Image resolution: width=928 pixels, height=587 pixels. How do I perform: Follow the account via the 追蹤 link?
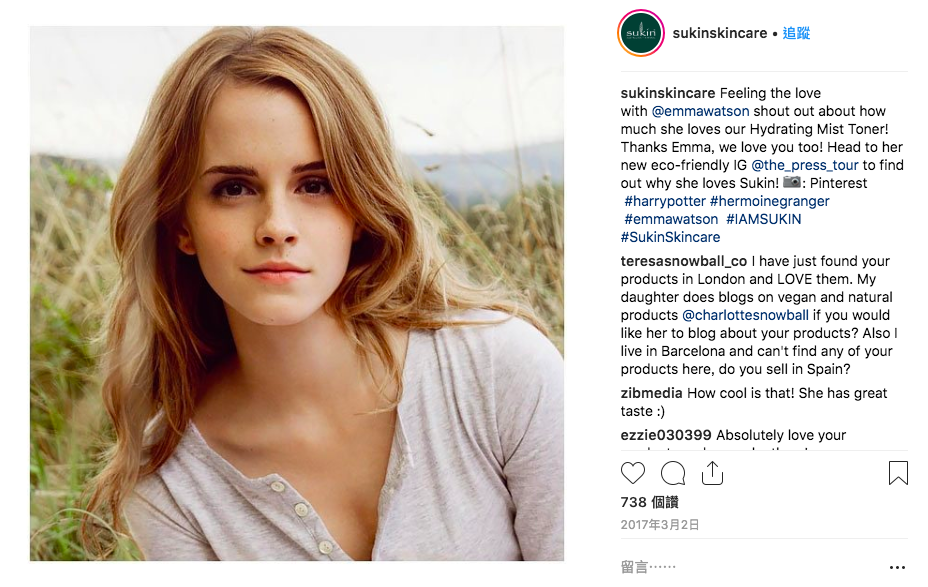point(796,33)
